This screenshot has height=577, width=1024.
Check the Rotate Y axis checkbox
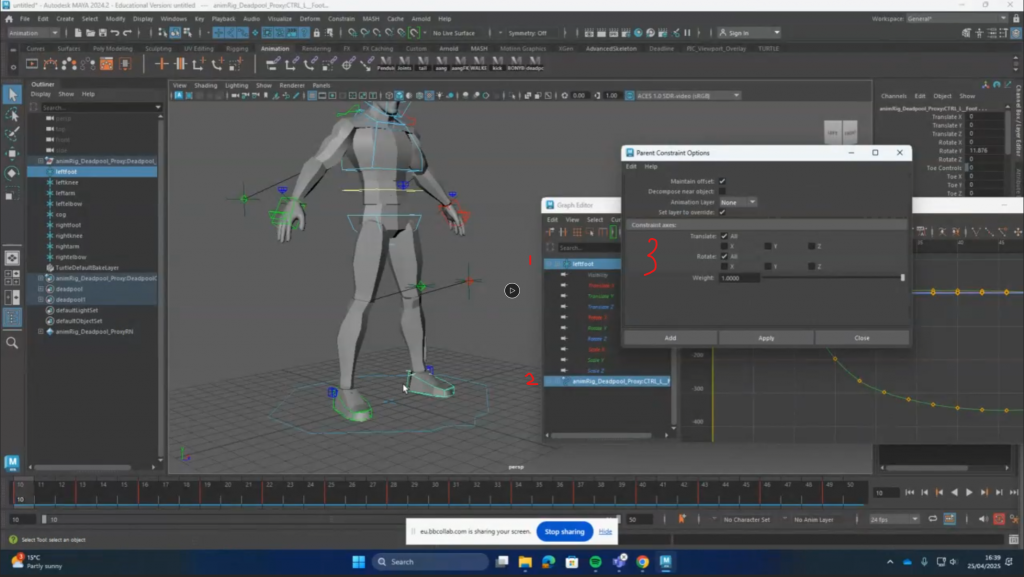click(x=768, y=266)
